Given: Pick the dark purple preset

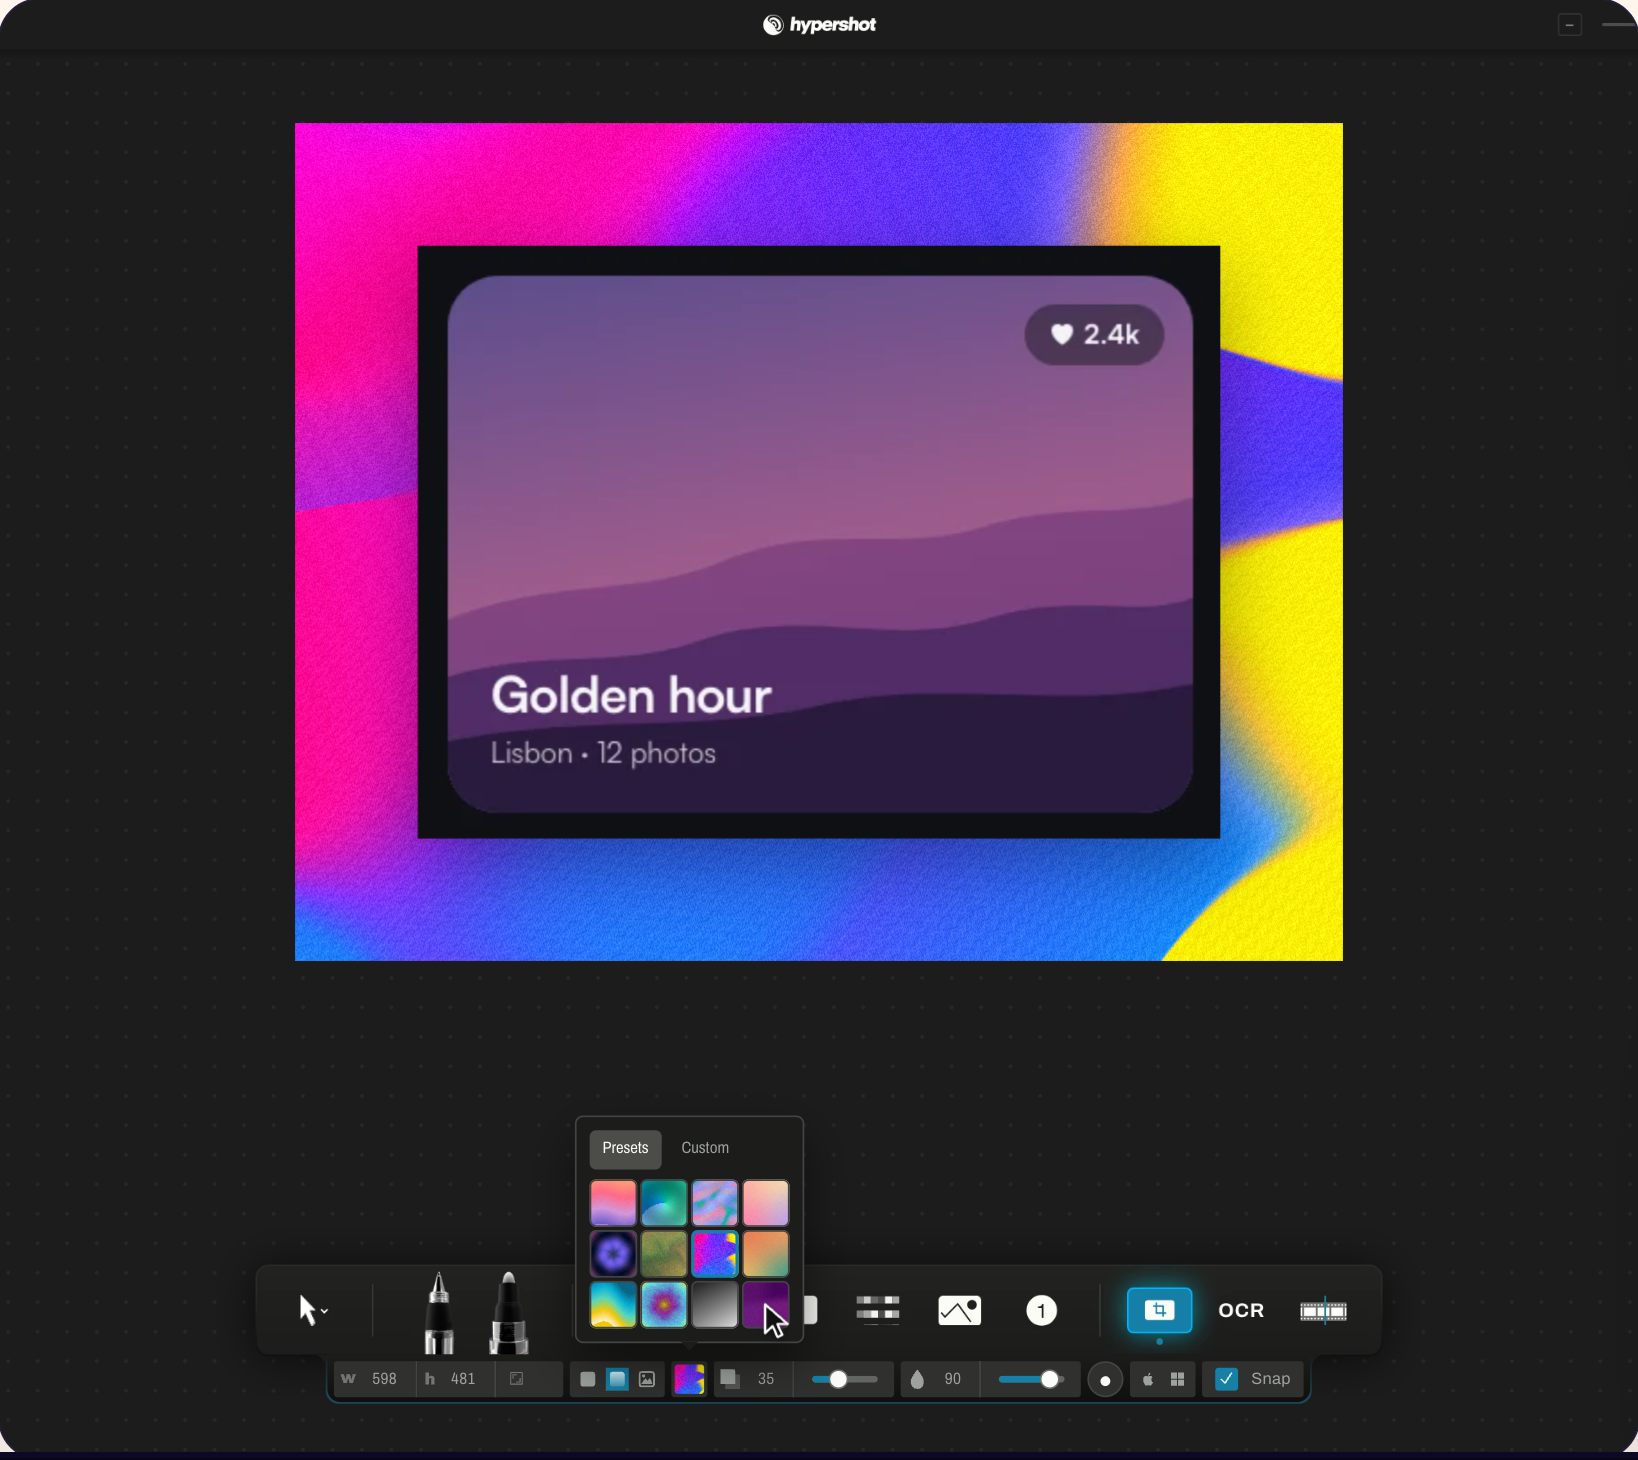Looking at the screenshot, I should pos(766,1305).
